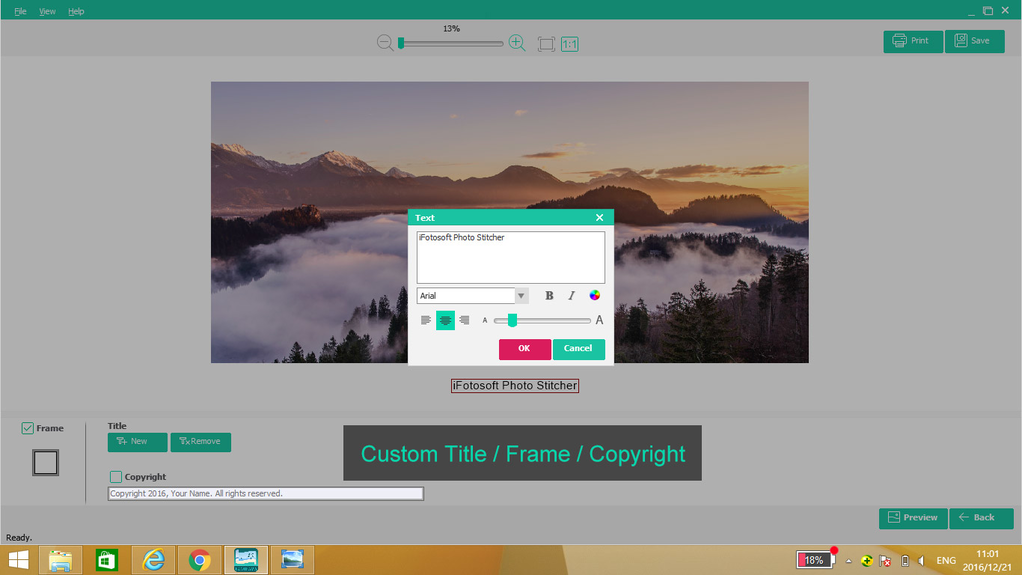Image resolution: width=1022 pixels, height=575 pixels.
Task: Click the zoom out magnifier icon
Action: [385, 43]
